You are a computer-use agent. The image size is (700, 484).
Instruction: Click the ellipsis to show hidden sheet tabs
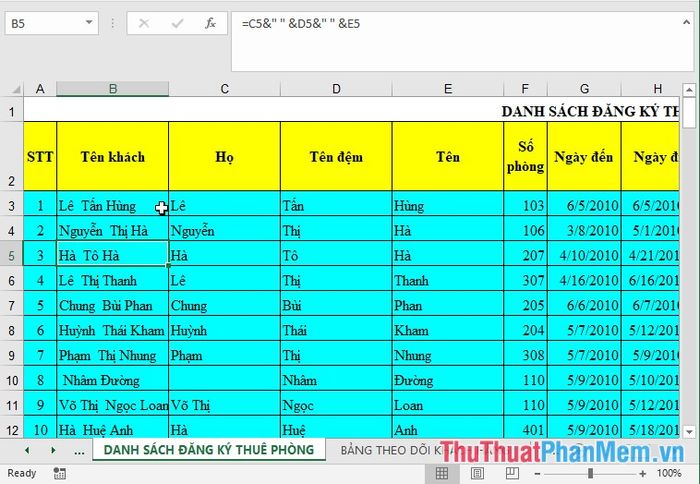click(x=79, y=450)
